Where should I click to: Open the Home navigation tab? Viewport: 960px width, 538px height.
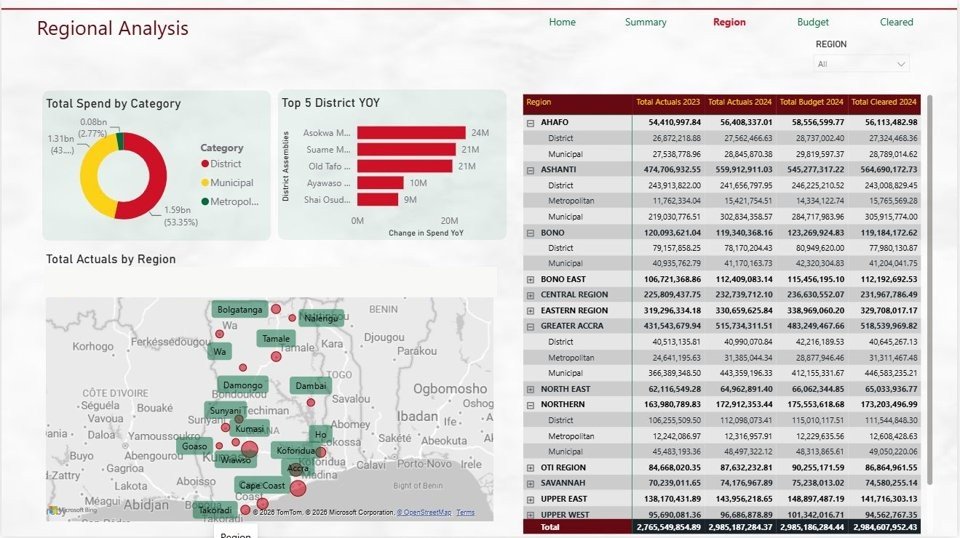point(562,22)
